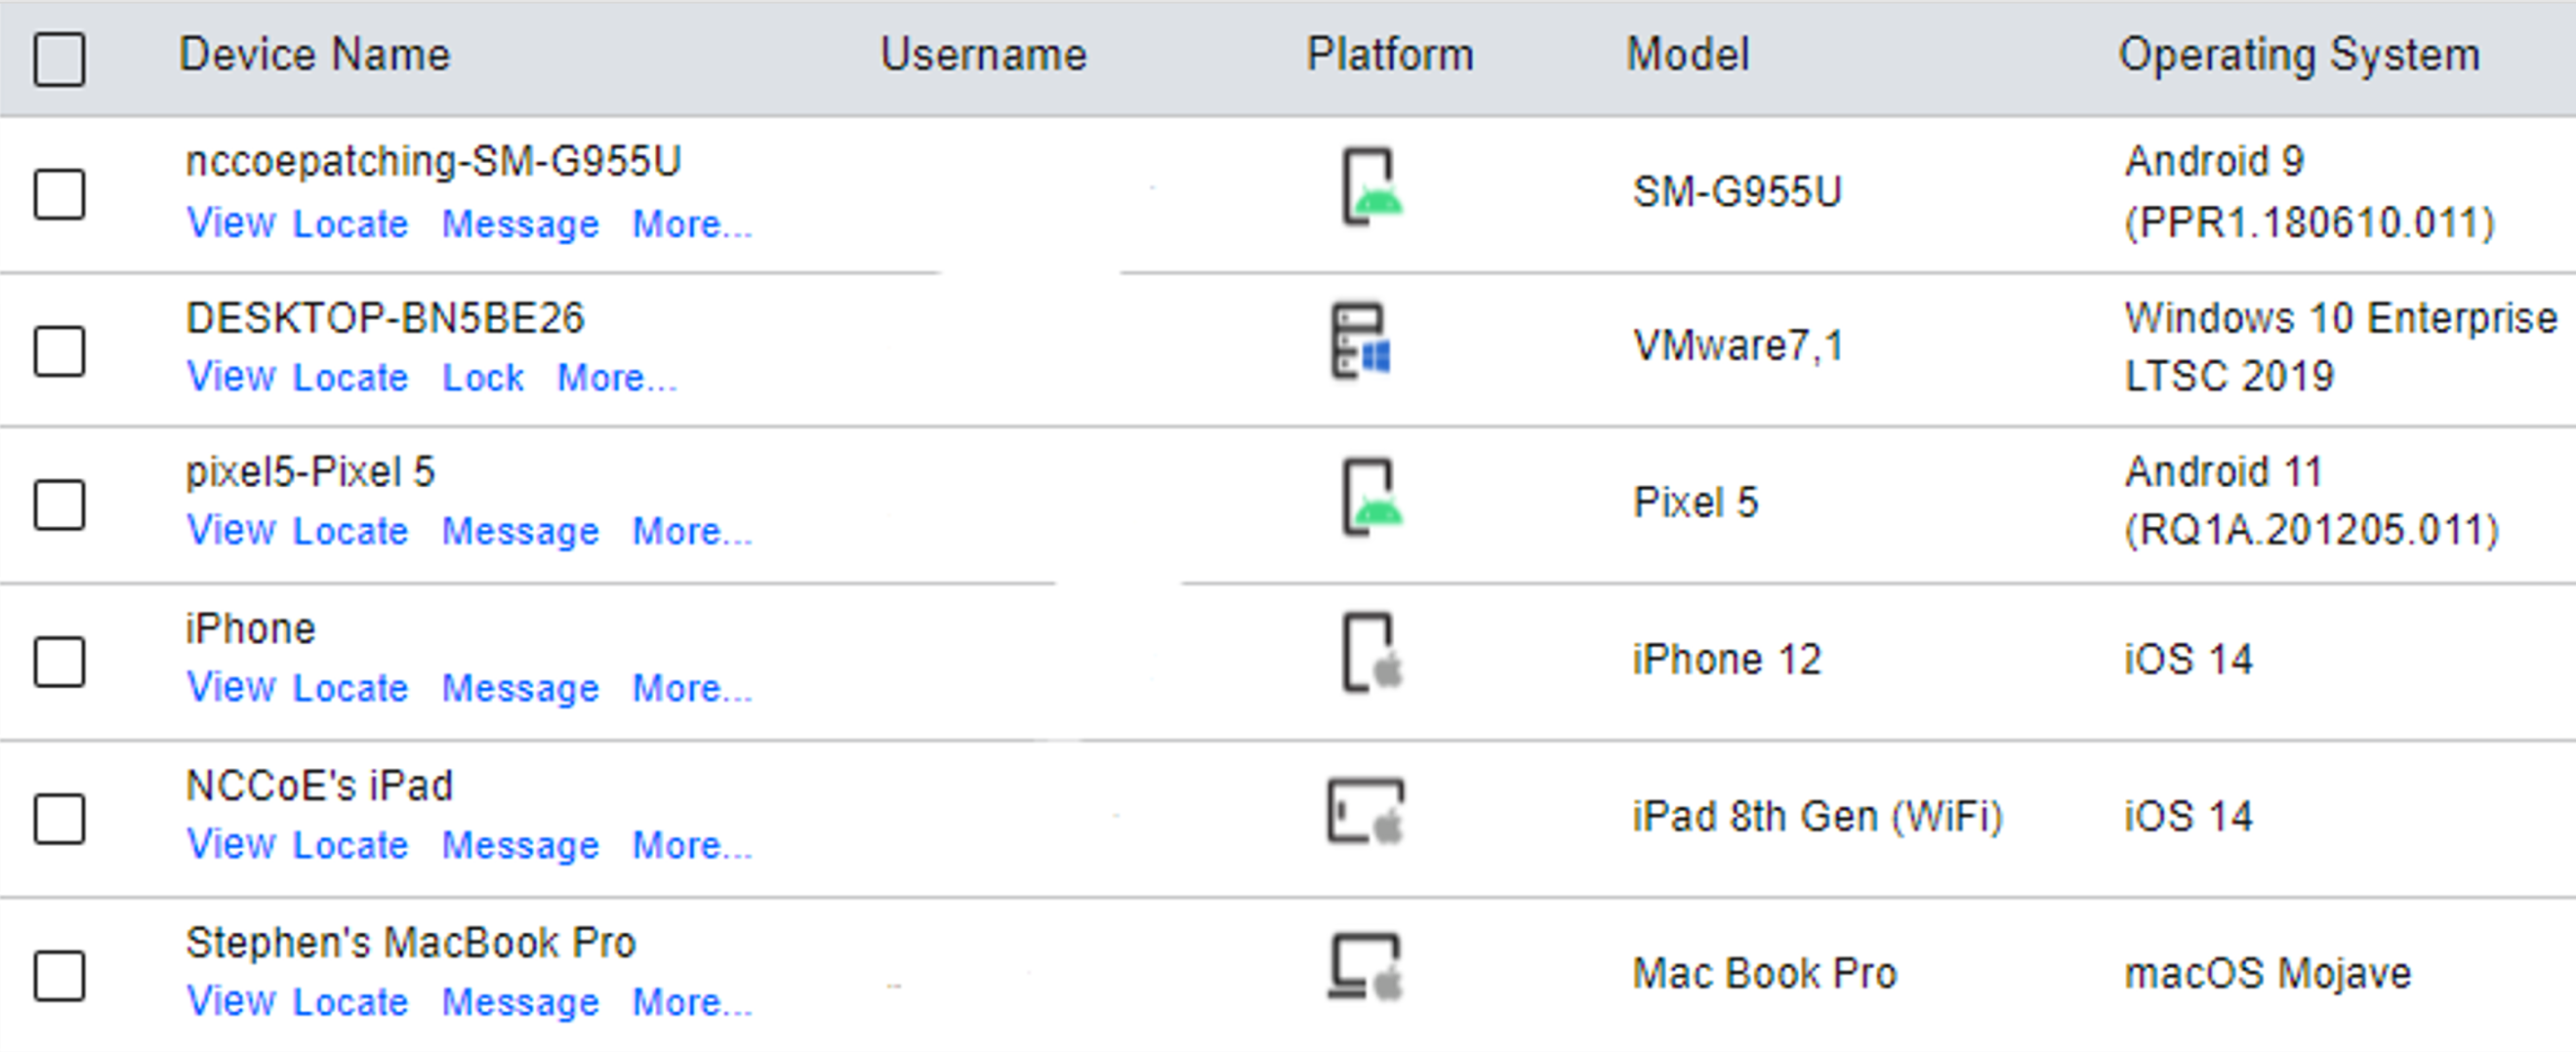Click model cell iPhone 12
The width and height of the screenshot is (2576, 1052).
pos(1727,660)
